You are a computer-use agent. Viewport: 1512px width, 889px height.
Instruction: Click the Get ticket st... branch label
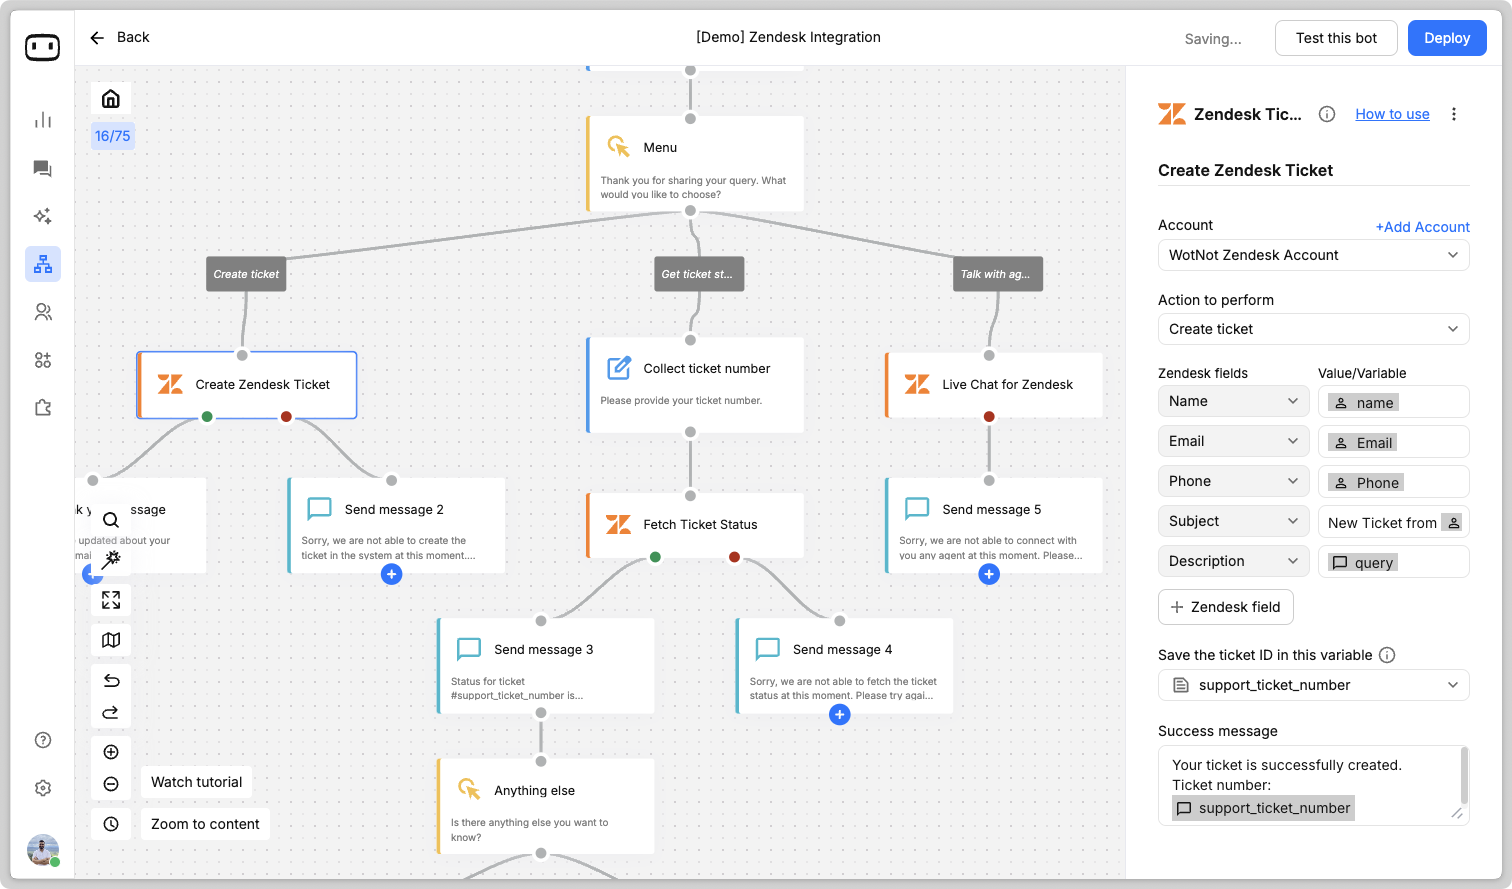pos(699,274)
